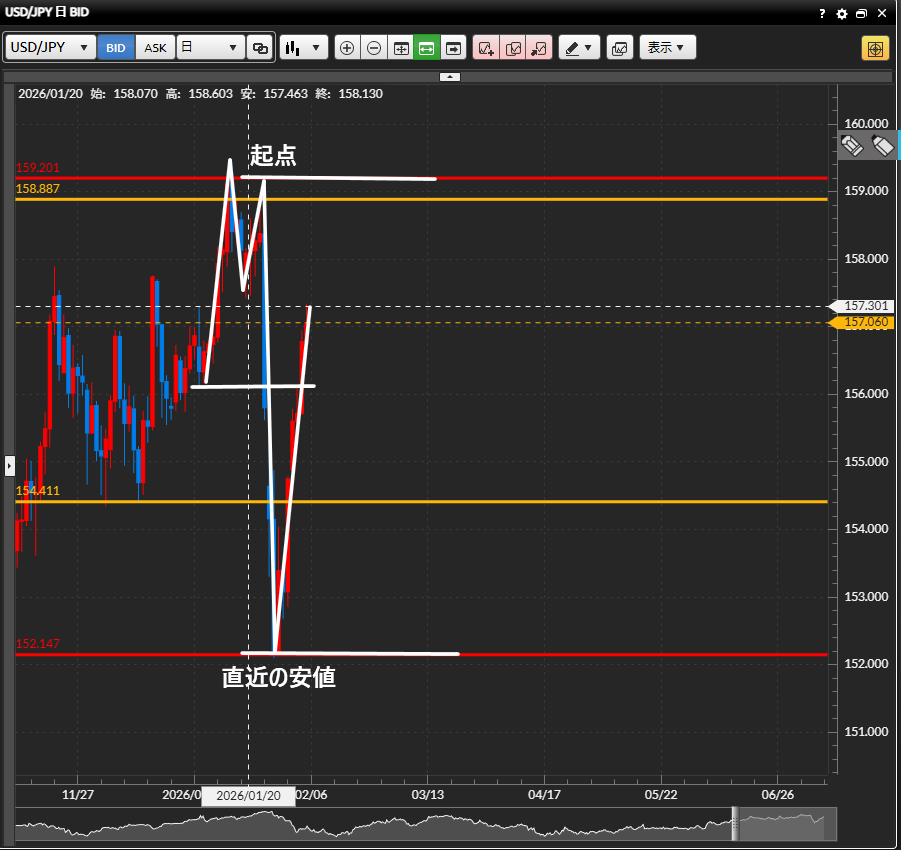Click the zoom out magnifier icon
The height and width of the screenshot is (850, 901).
(374, 48)
